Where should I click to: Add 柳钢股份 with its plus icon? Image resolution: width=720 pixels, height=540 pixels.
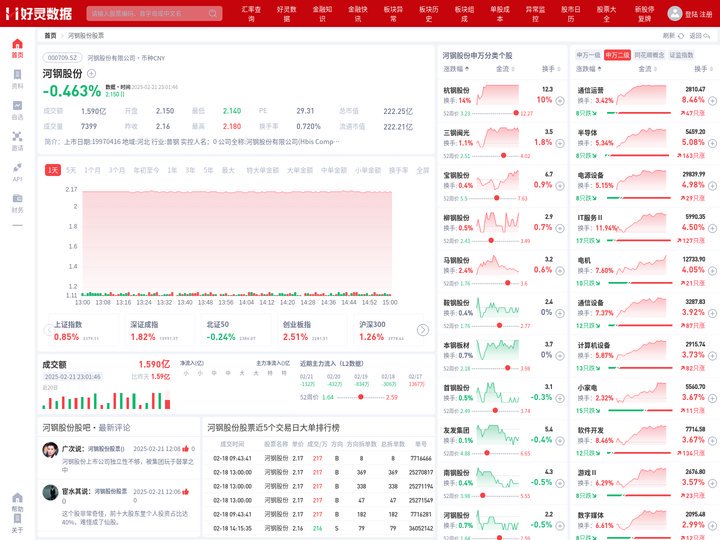click(x=560, y=228)
